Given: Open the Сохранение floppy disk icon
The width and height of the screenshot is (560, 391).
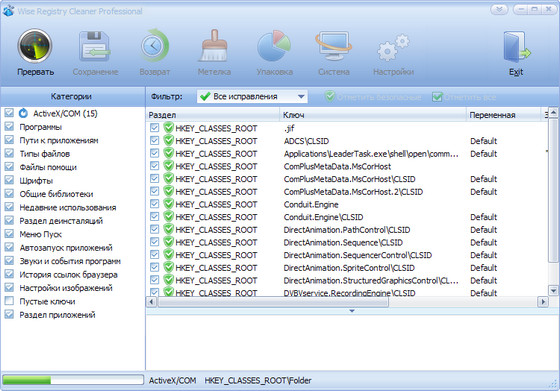Looking at the screenshot, I should pyautogui.click(x=95, y=47).
